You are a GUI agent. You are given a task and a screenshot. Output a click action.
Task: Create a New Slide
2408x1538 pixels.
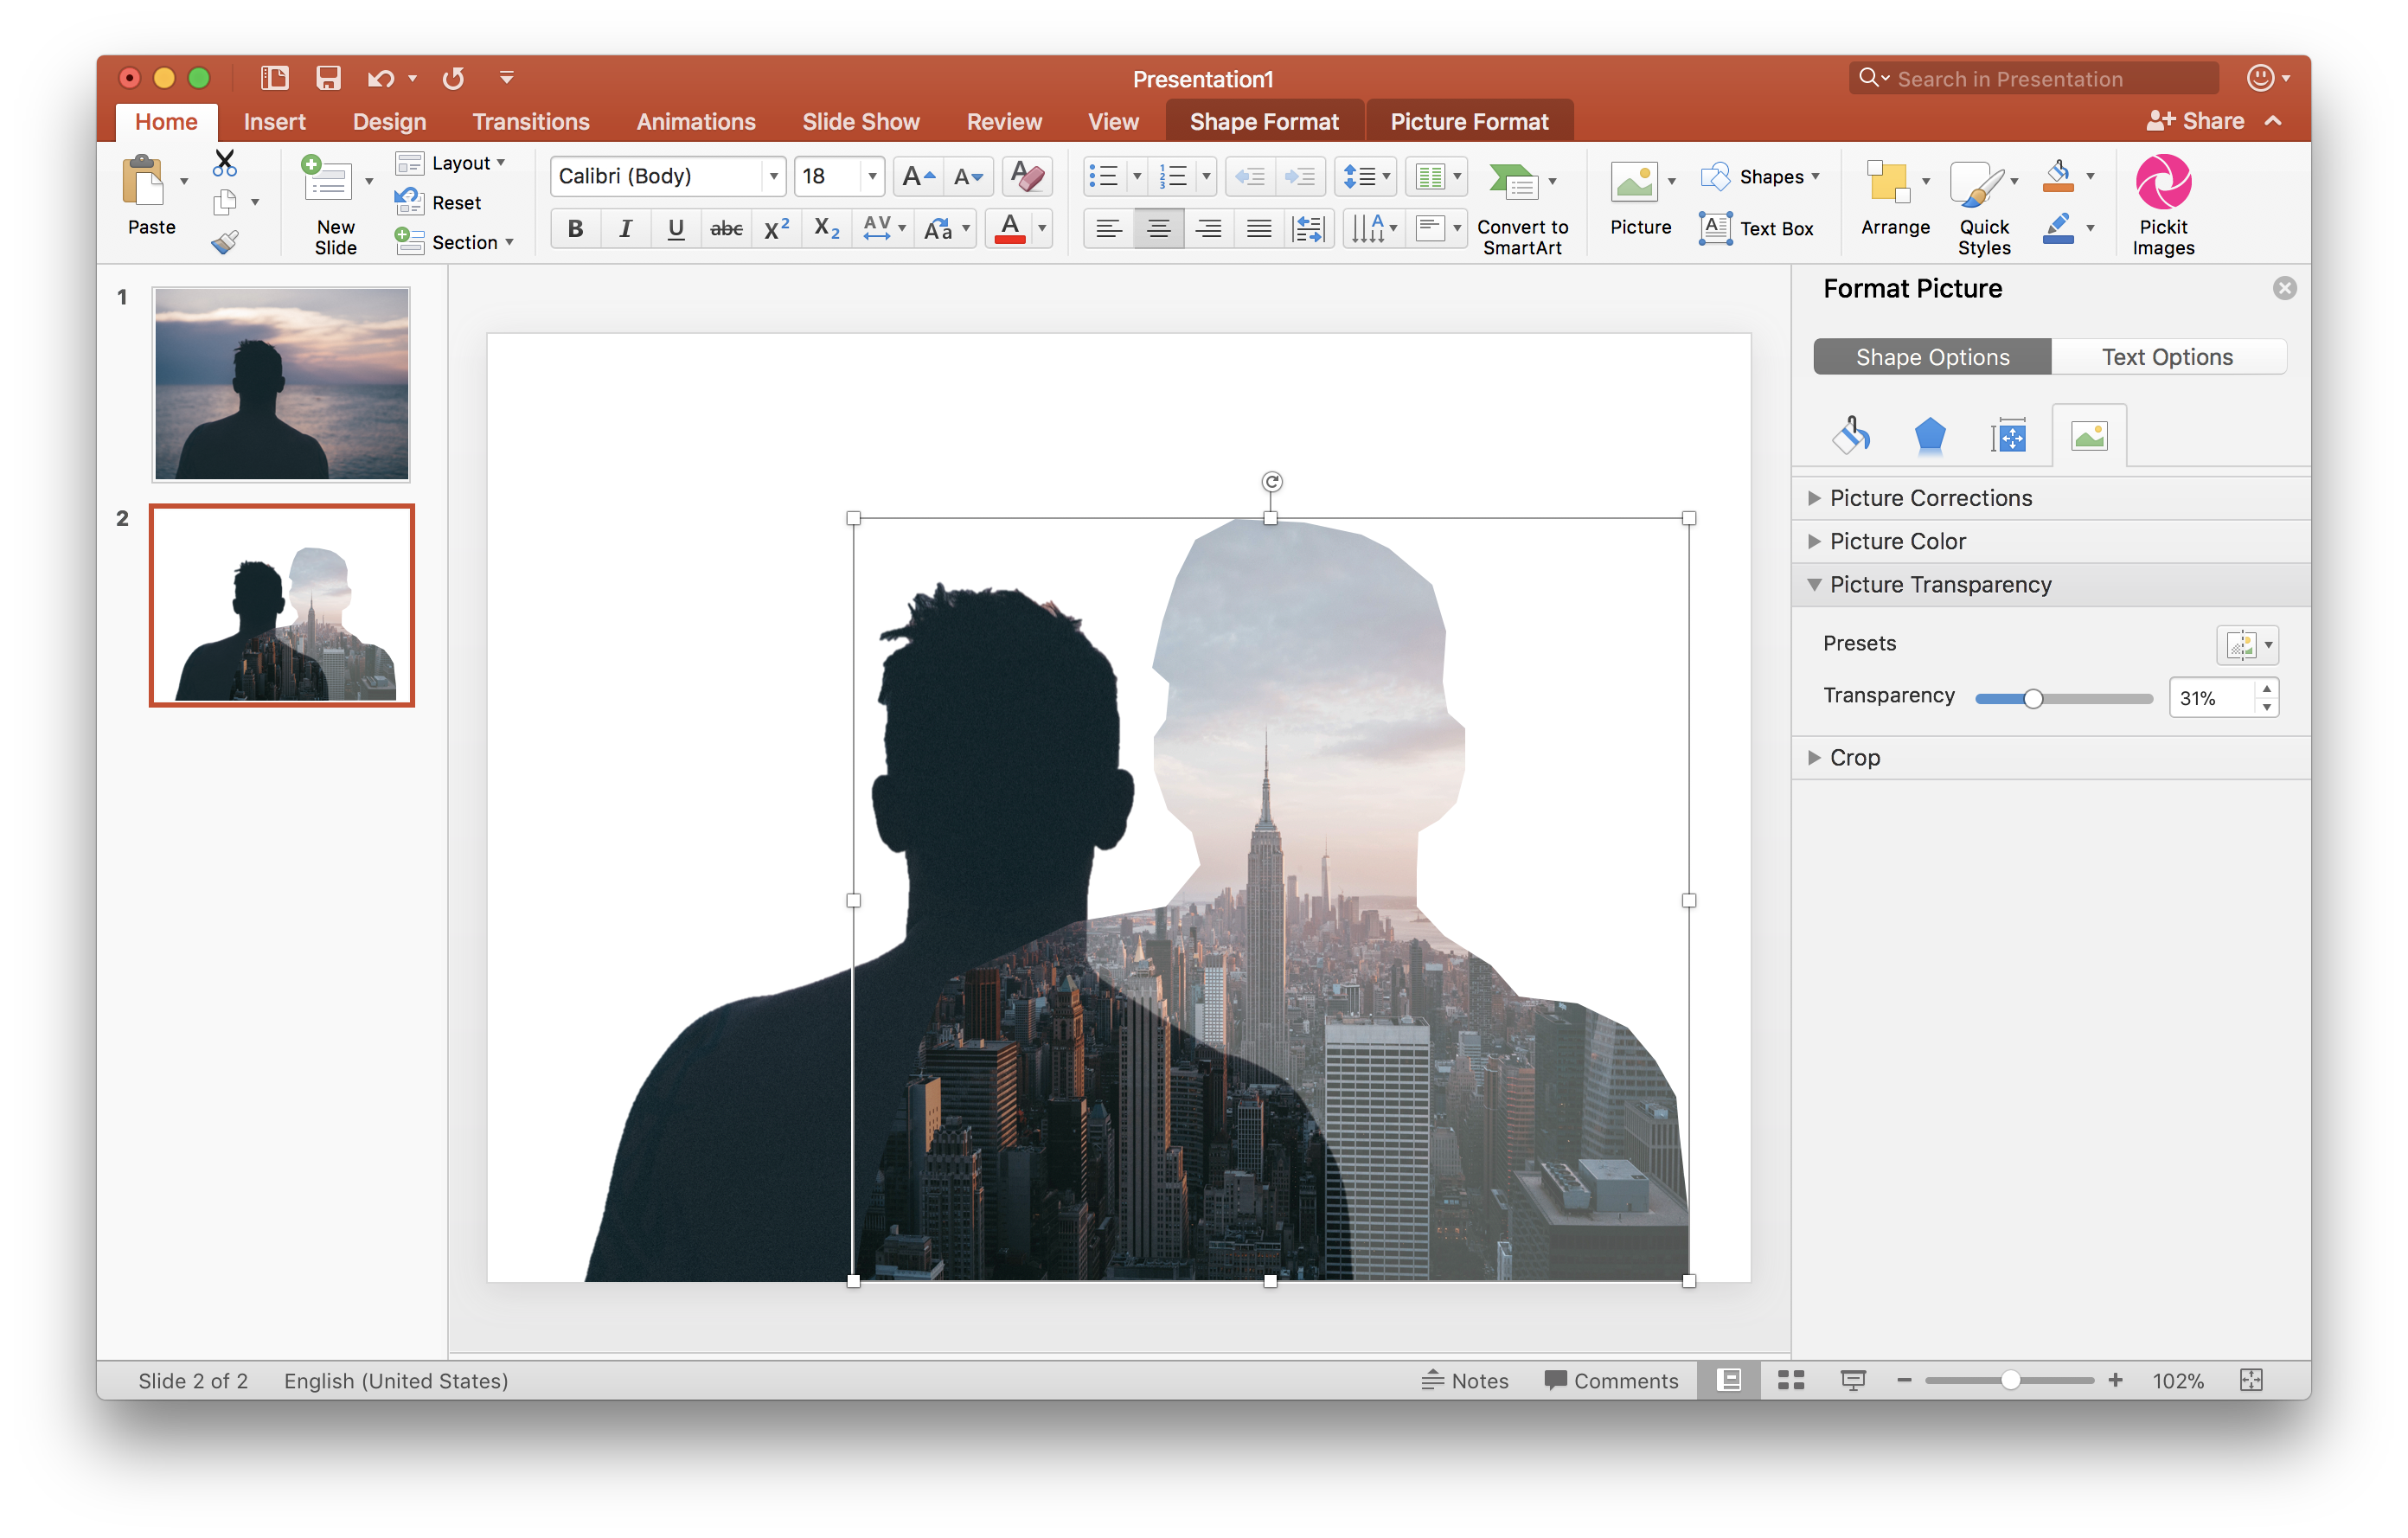pyautogui.click(x=332, y=200)
